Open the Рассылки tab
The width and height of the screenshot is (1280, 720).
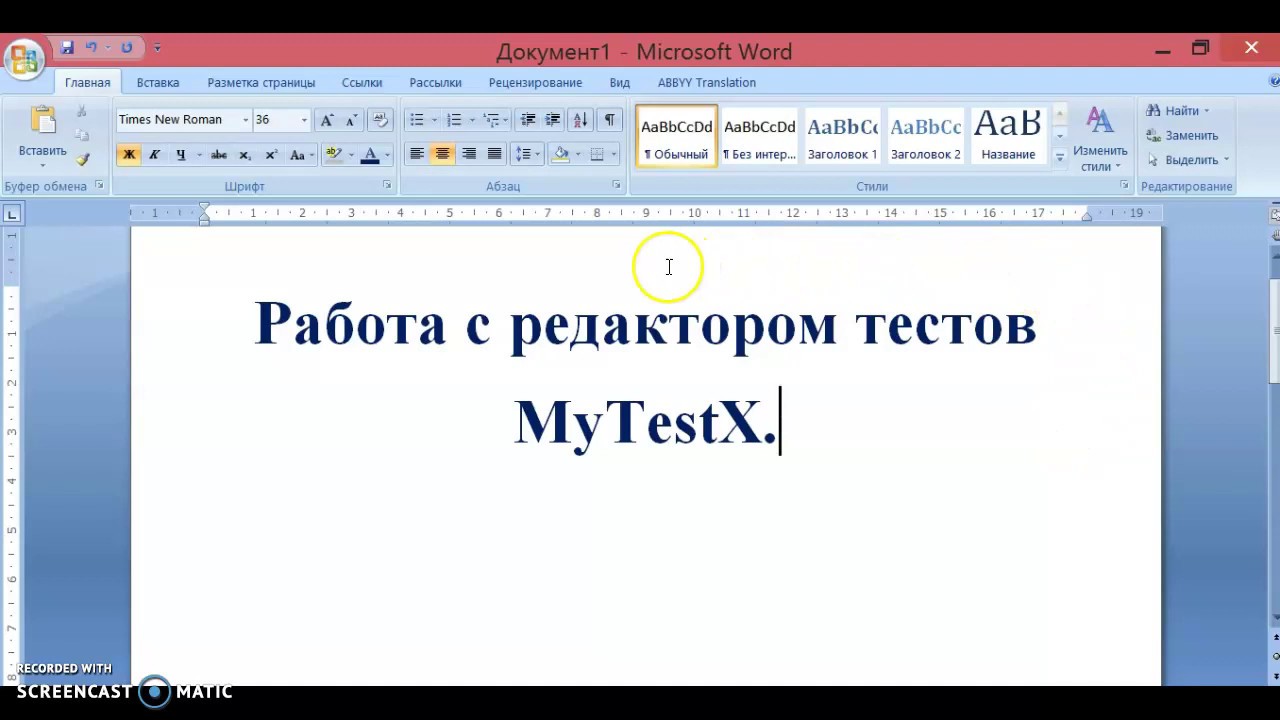435,83
